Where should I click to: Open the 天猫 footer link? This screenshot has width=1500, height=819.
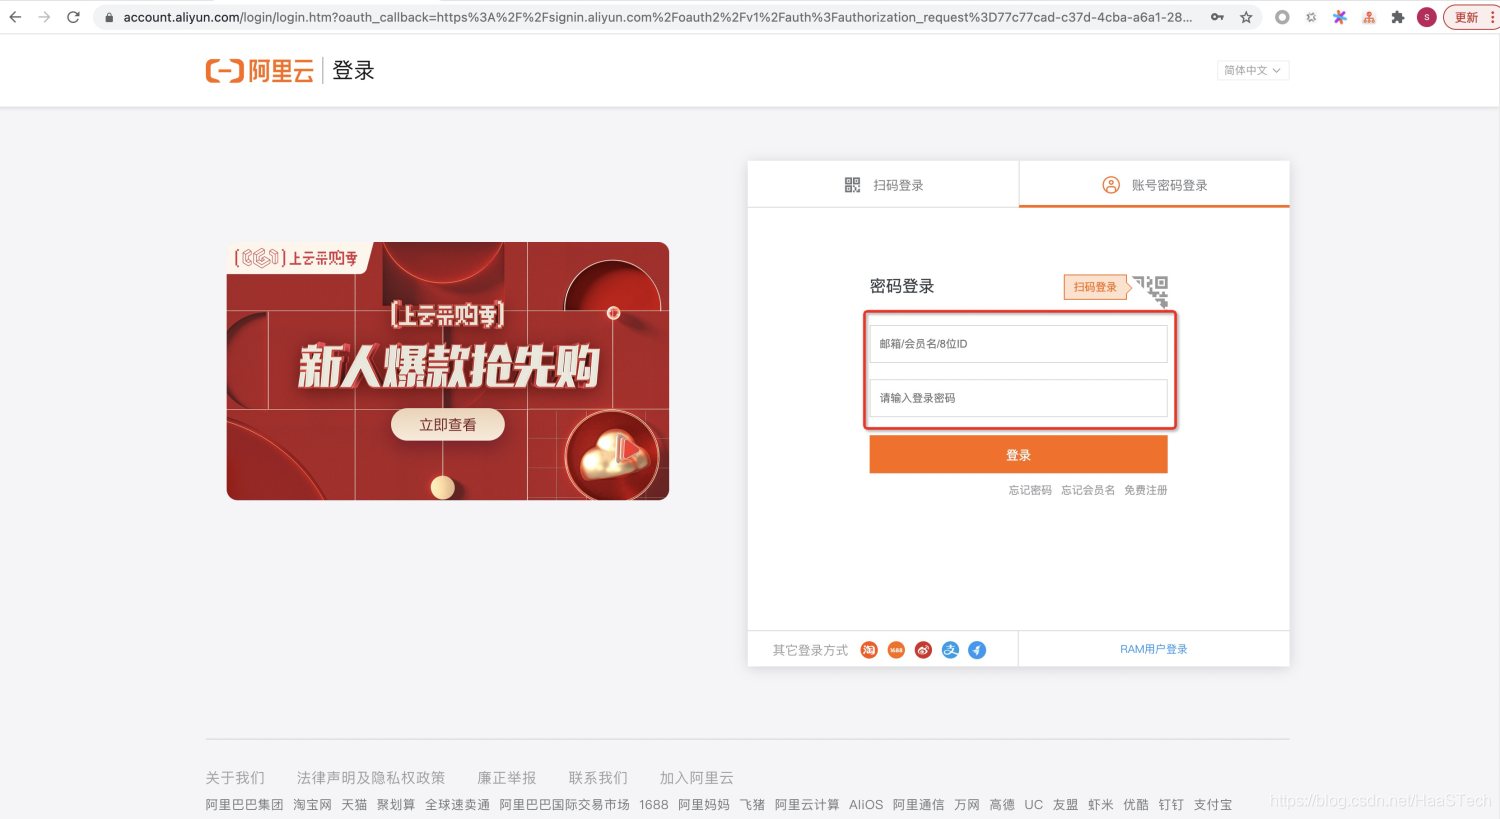354,805
